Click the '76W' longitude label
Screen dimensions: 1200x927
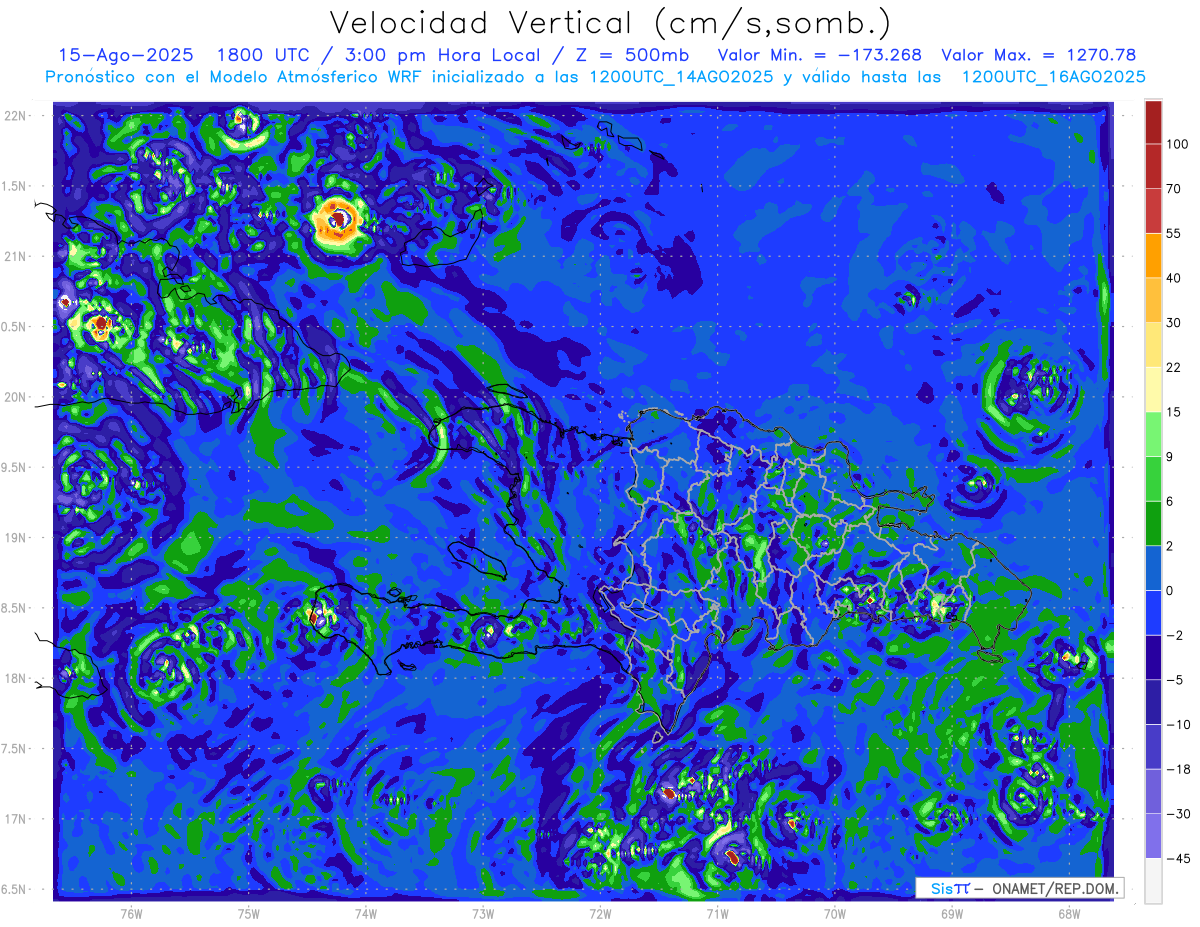[x=131, y=913]
